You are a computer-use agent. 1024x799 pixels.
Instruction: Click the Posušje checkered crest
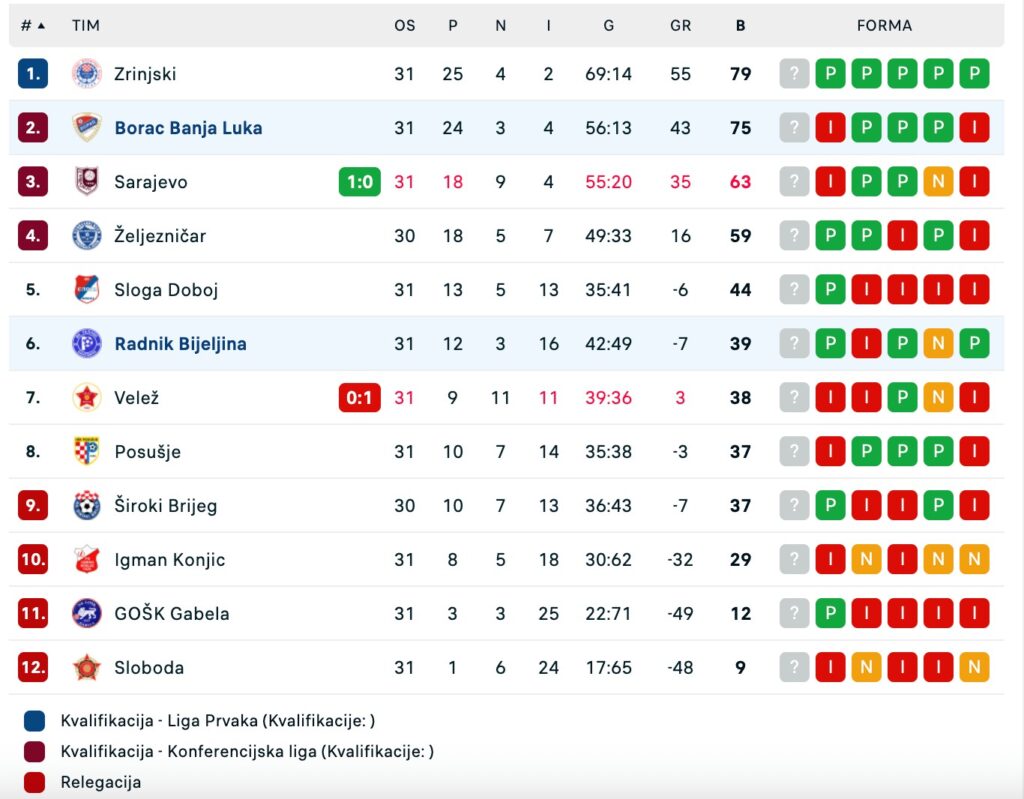click(86, 451)
